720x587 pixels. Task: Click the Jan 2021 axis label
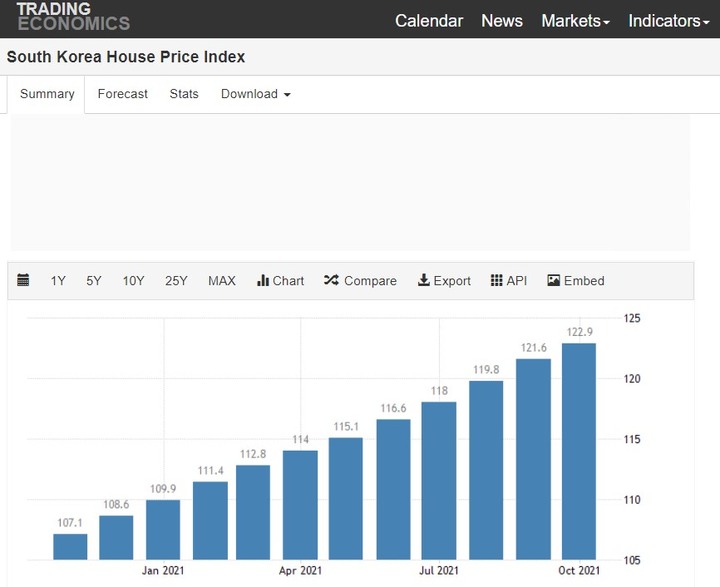click(163, 570)
